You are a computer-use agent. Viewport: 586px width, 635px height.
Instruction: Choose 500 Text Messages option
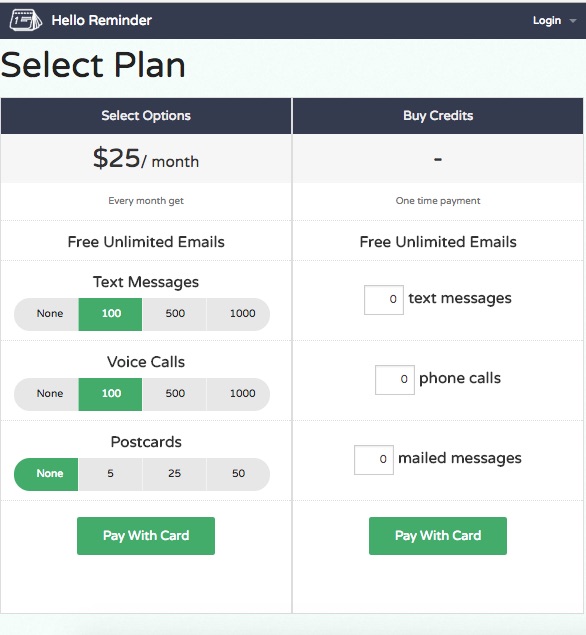click(x=175, y=314)
